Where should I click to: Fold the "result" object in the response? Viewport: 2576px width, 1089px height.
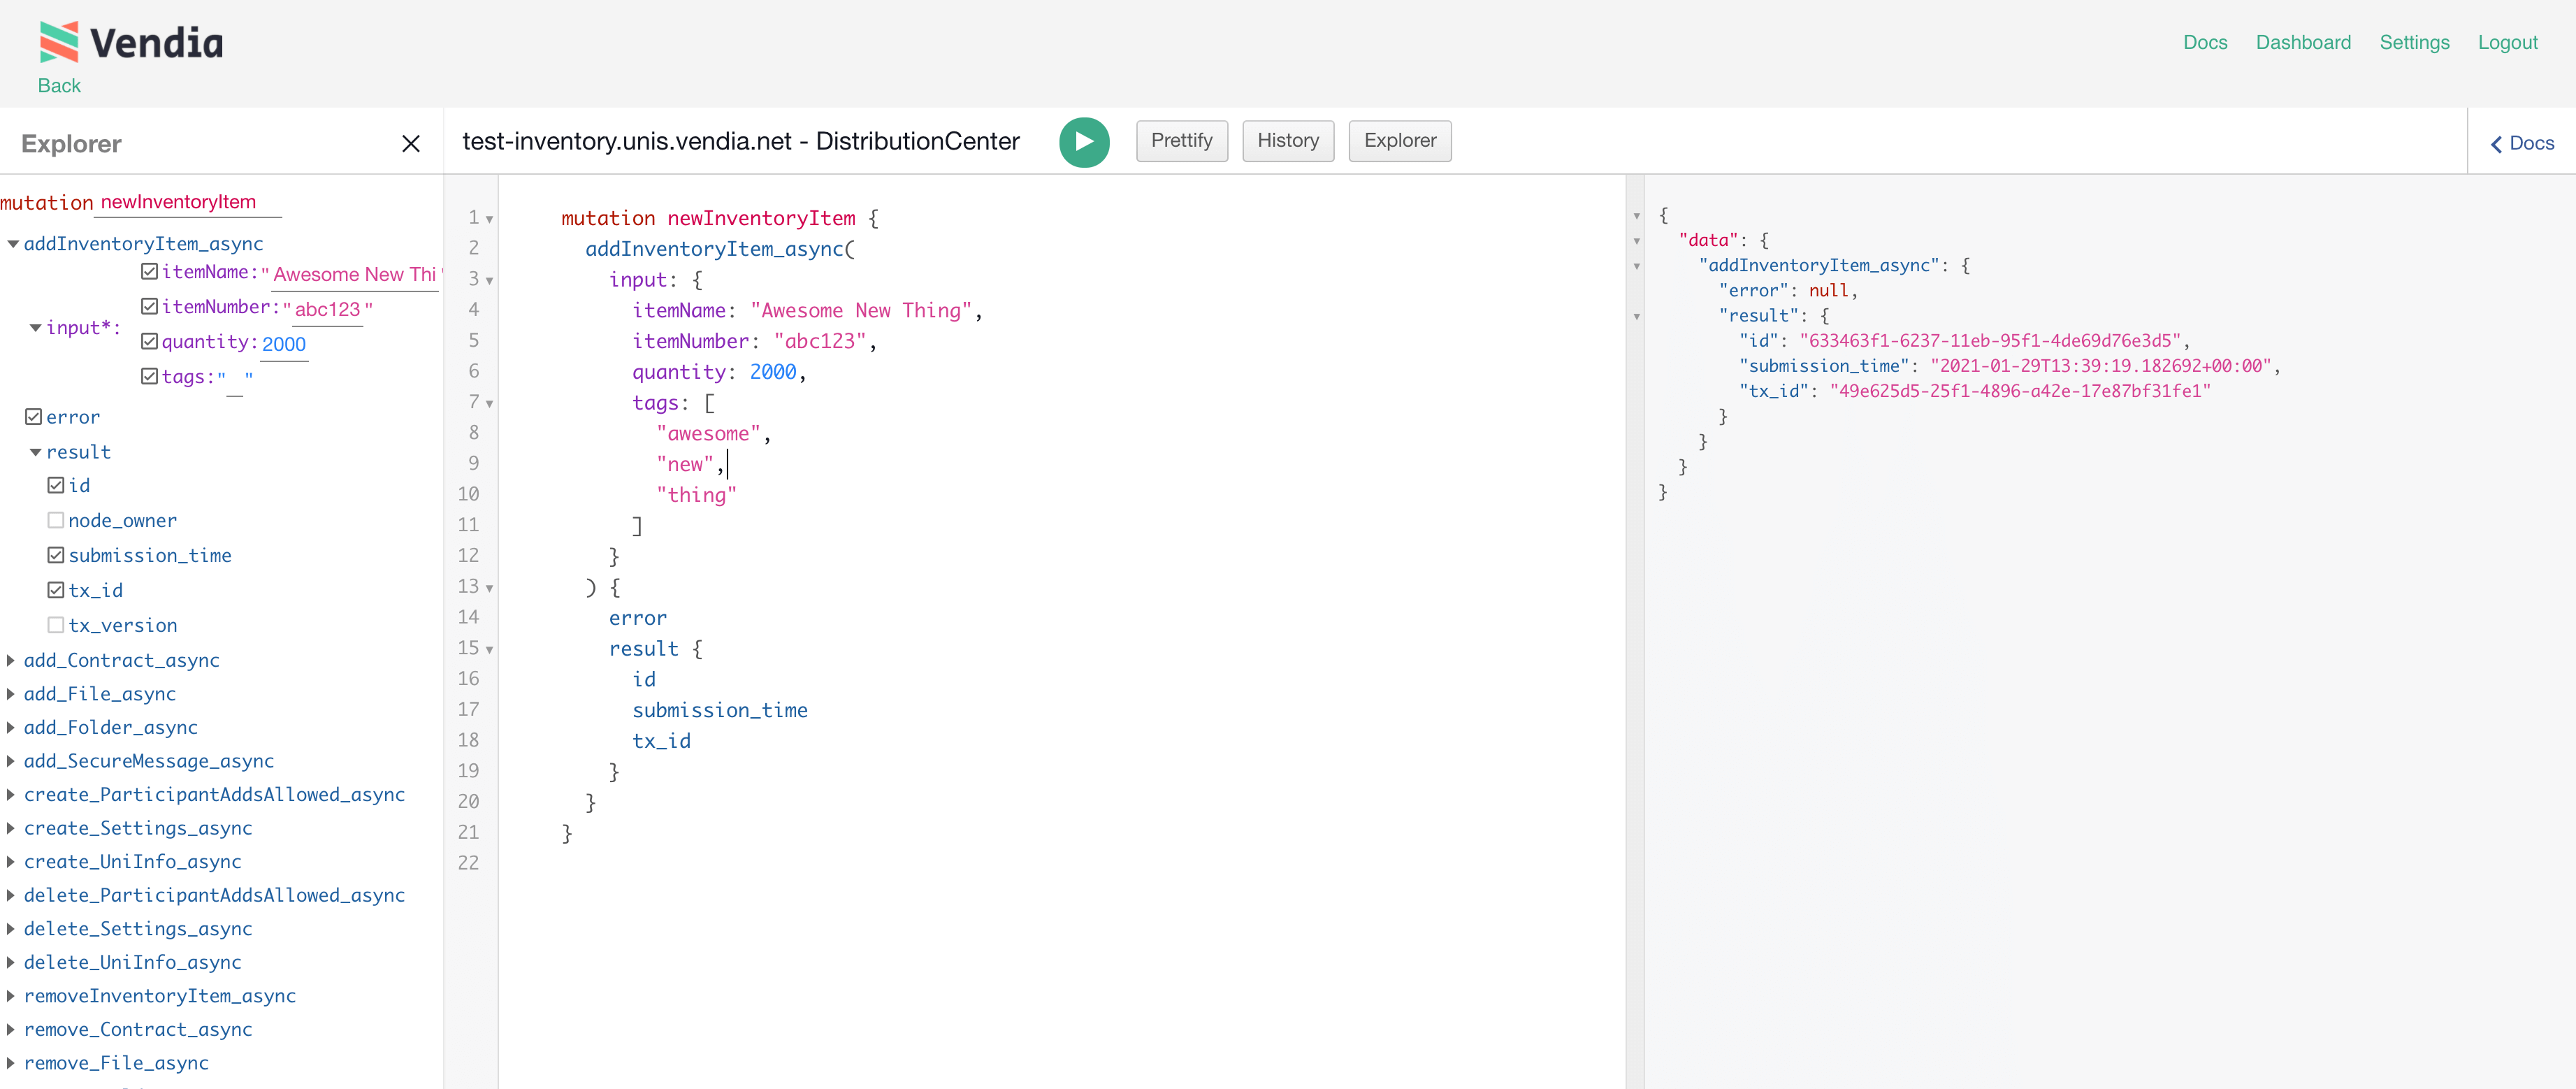pyautogui.click(x=1637, y=317)
